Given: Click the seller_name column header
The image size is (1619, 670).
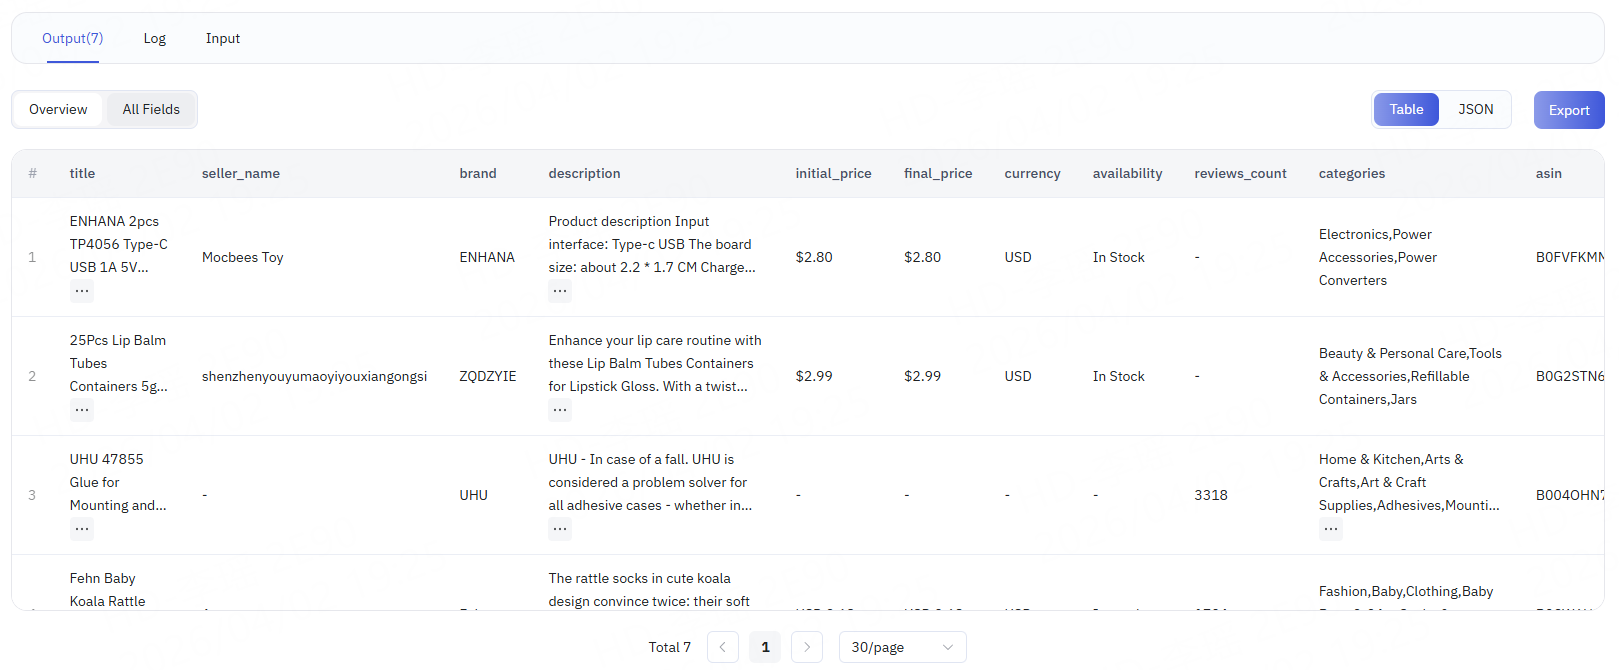Looking at the screenshot, I should click(241, 173).
